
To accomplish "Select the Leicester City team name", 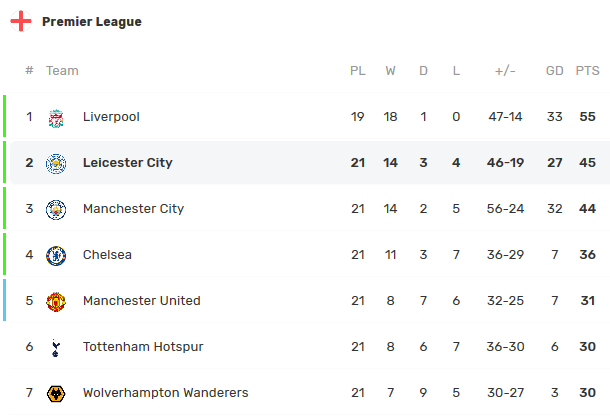I will [x=127, y=163].
